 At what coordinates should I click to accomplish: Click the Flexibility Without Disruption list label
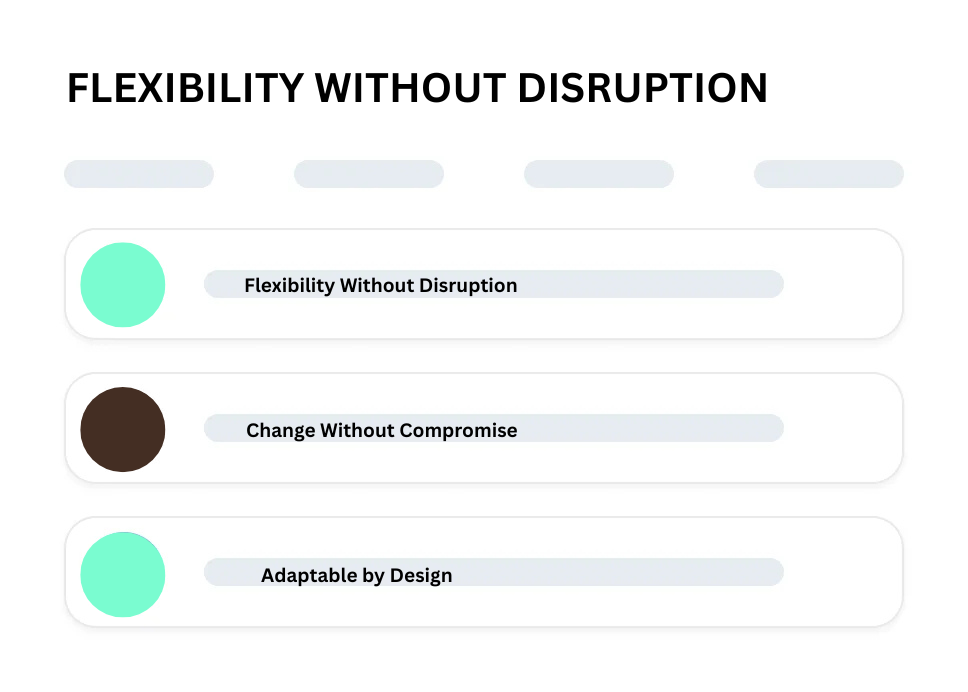coord(380,285)
